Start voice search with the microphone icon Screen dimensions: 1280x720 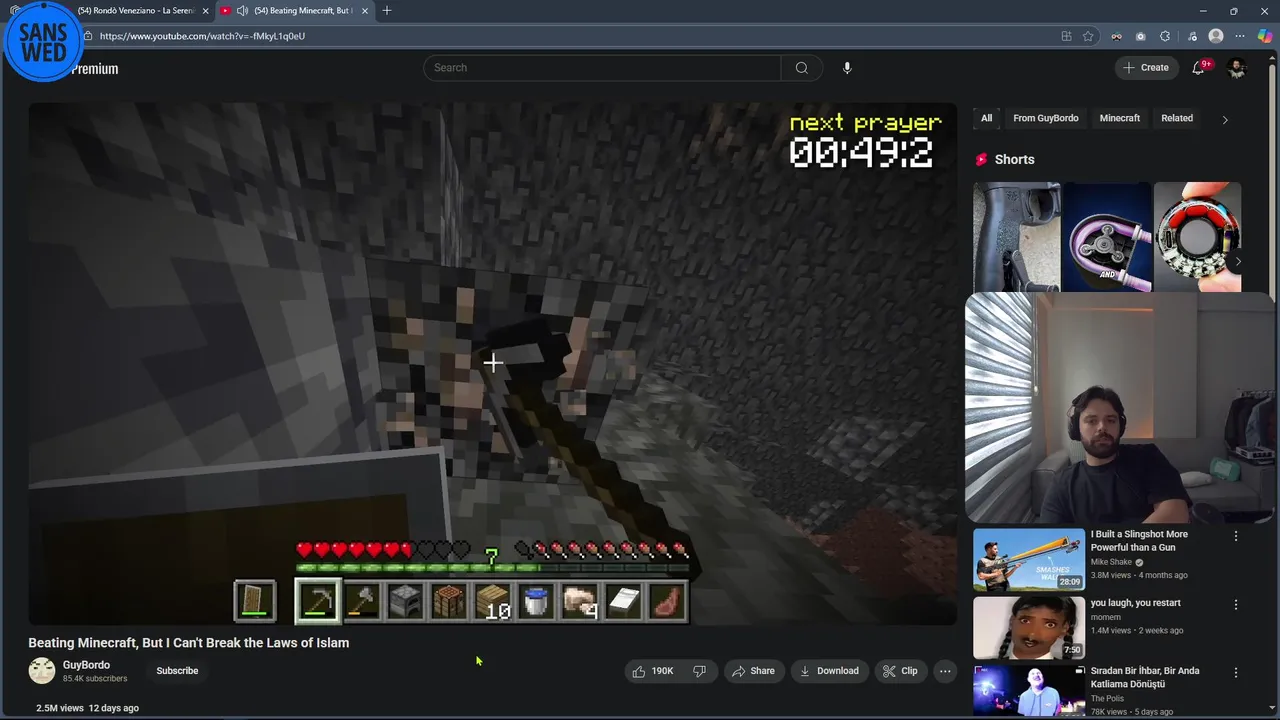[x=847, y=68]
